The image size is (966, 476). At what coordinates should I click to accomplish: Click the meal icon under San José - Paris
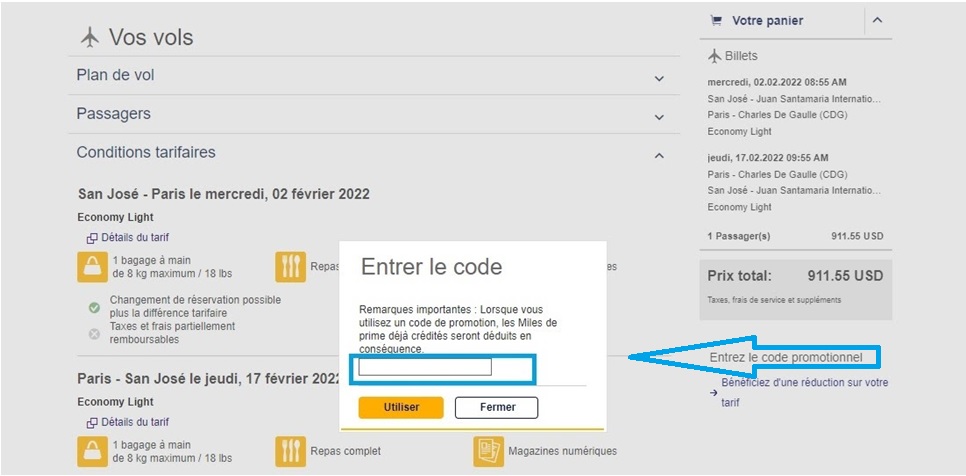(291, 267)
